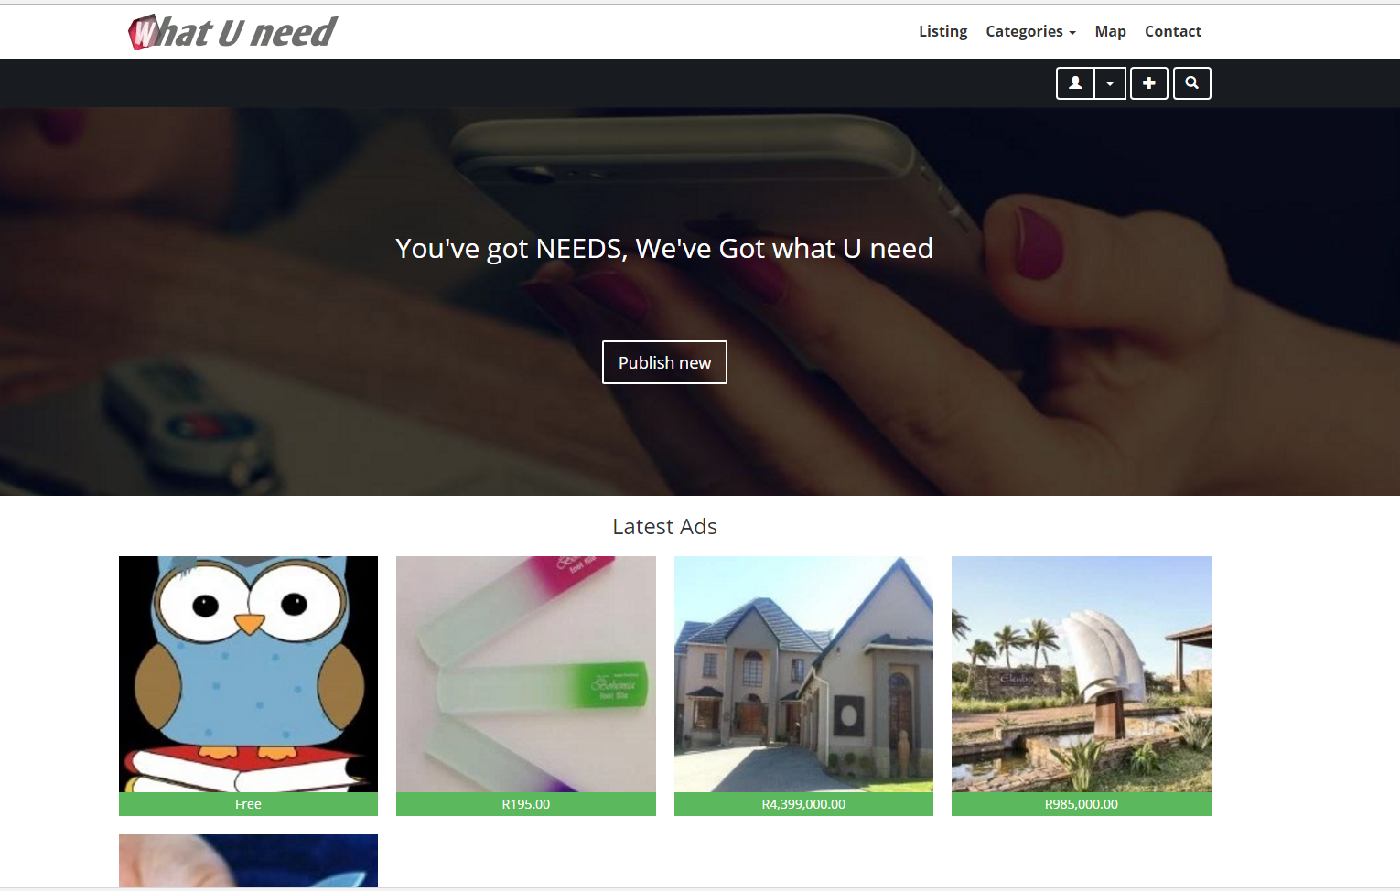Open the blue owl ad thumbnail
The height and width of the screenshot is (891, 1400).
(248, 674)
